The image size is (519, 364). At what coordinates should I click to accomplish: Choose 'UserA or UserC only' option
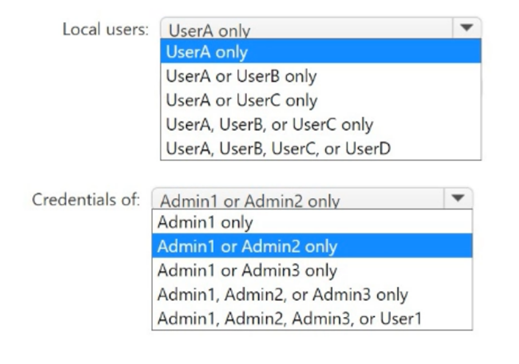pyautogui.click(x=321, y=100)
